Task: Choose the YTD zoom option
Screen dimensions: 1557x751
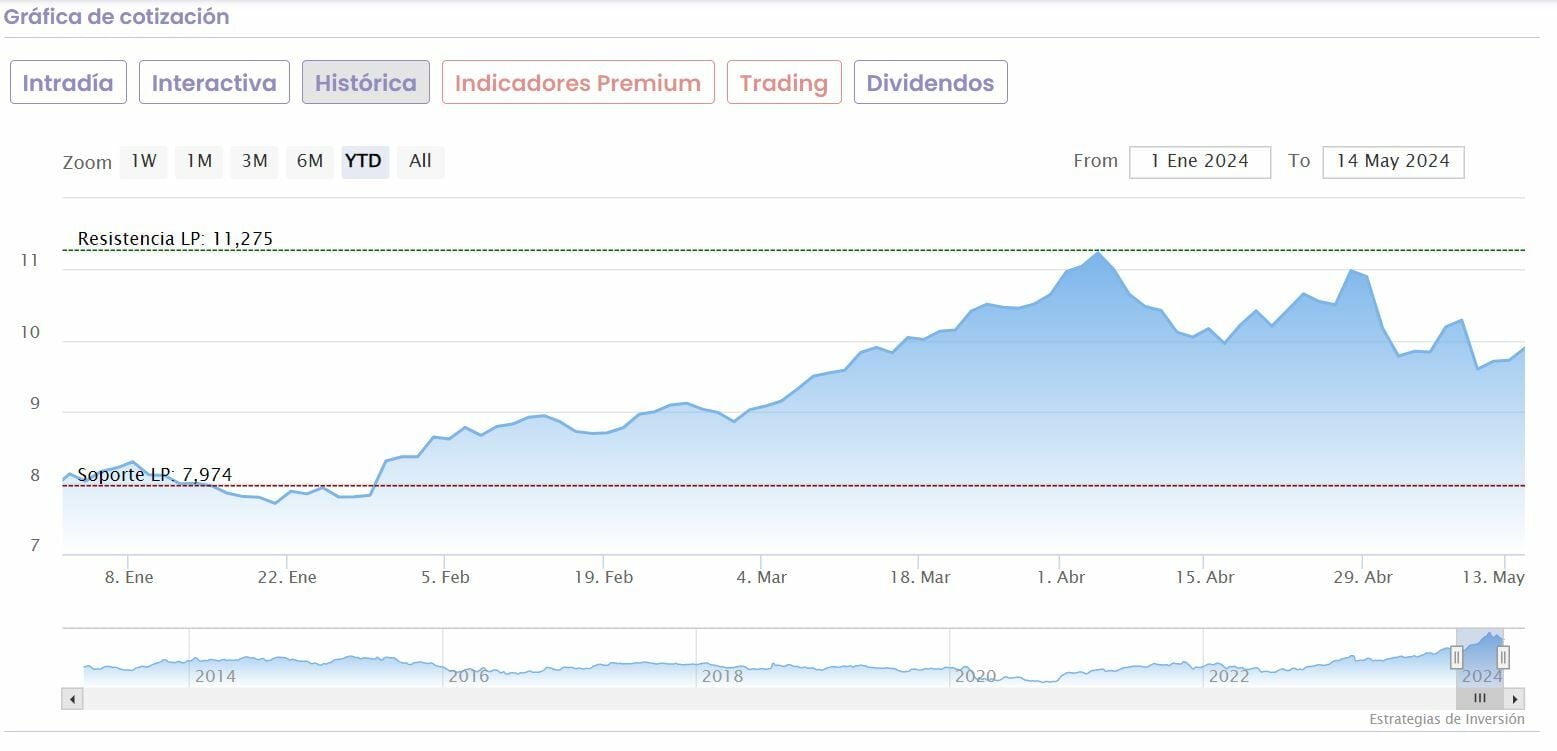Action: click(x=364, y=161)
